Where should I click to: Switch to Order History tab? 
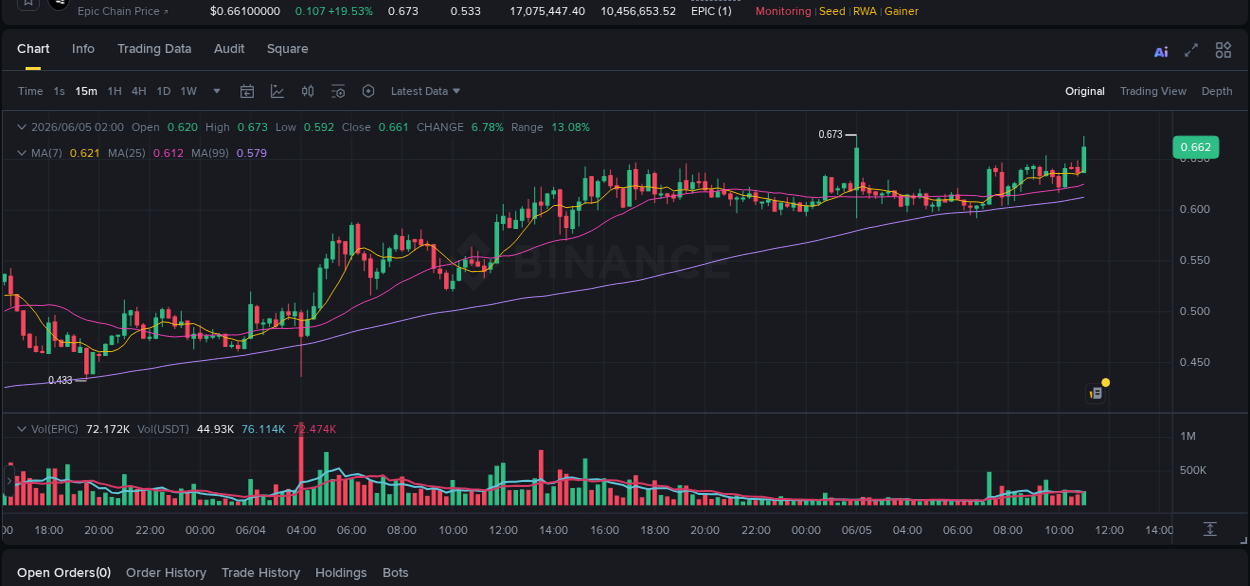(x=166, y=573)
